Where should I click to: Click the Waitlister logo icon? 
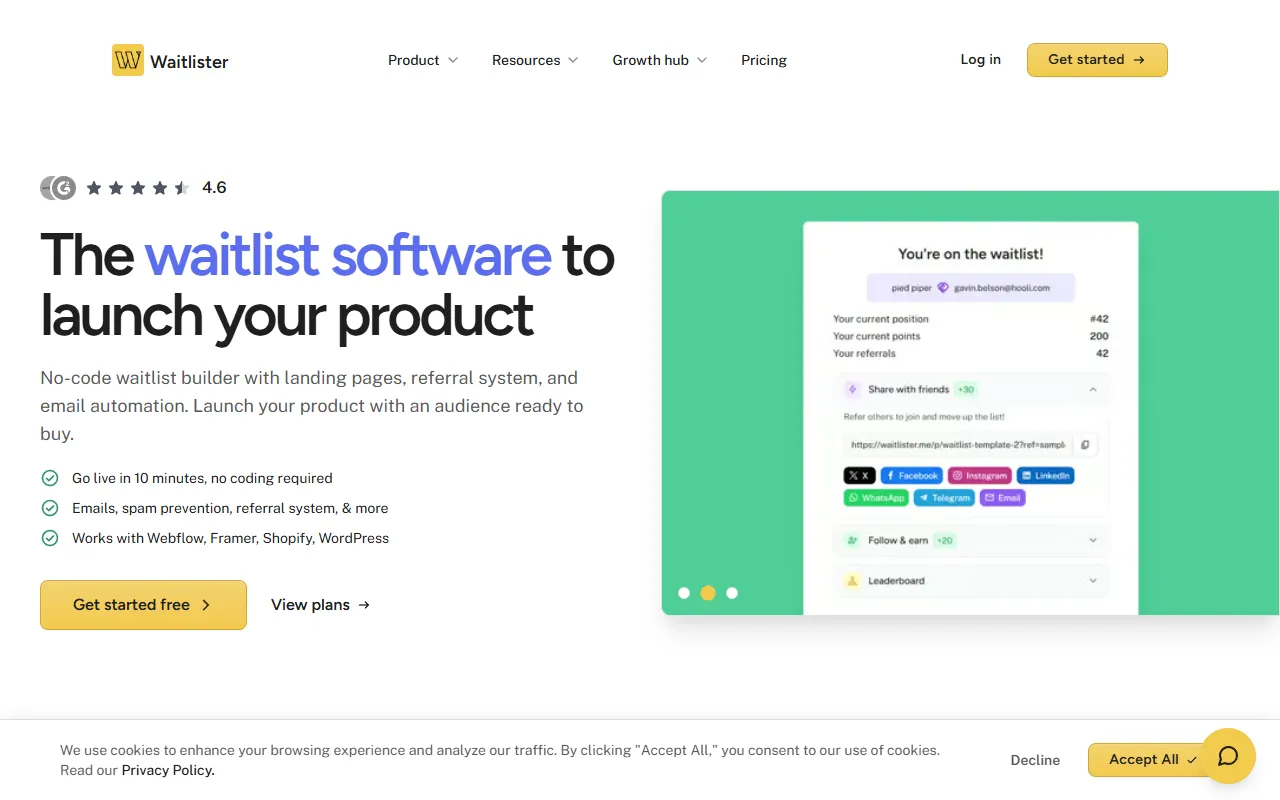pos(128,60)
